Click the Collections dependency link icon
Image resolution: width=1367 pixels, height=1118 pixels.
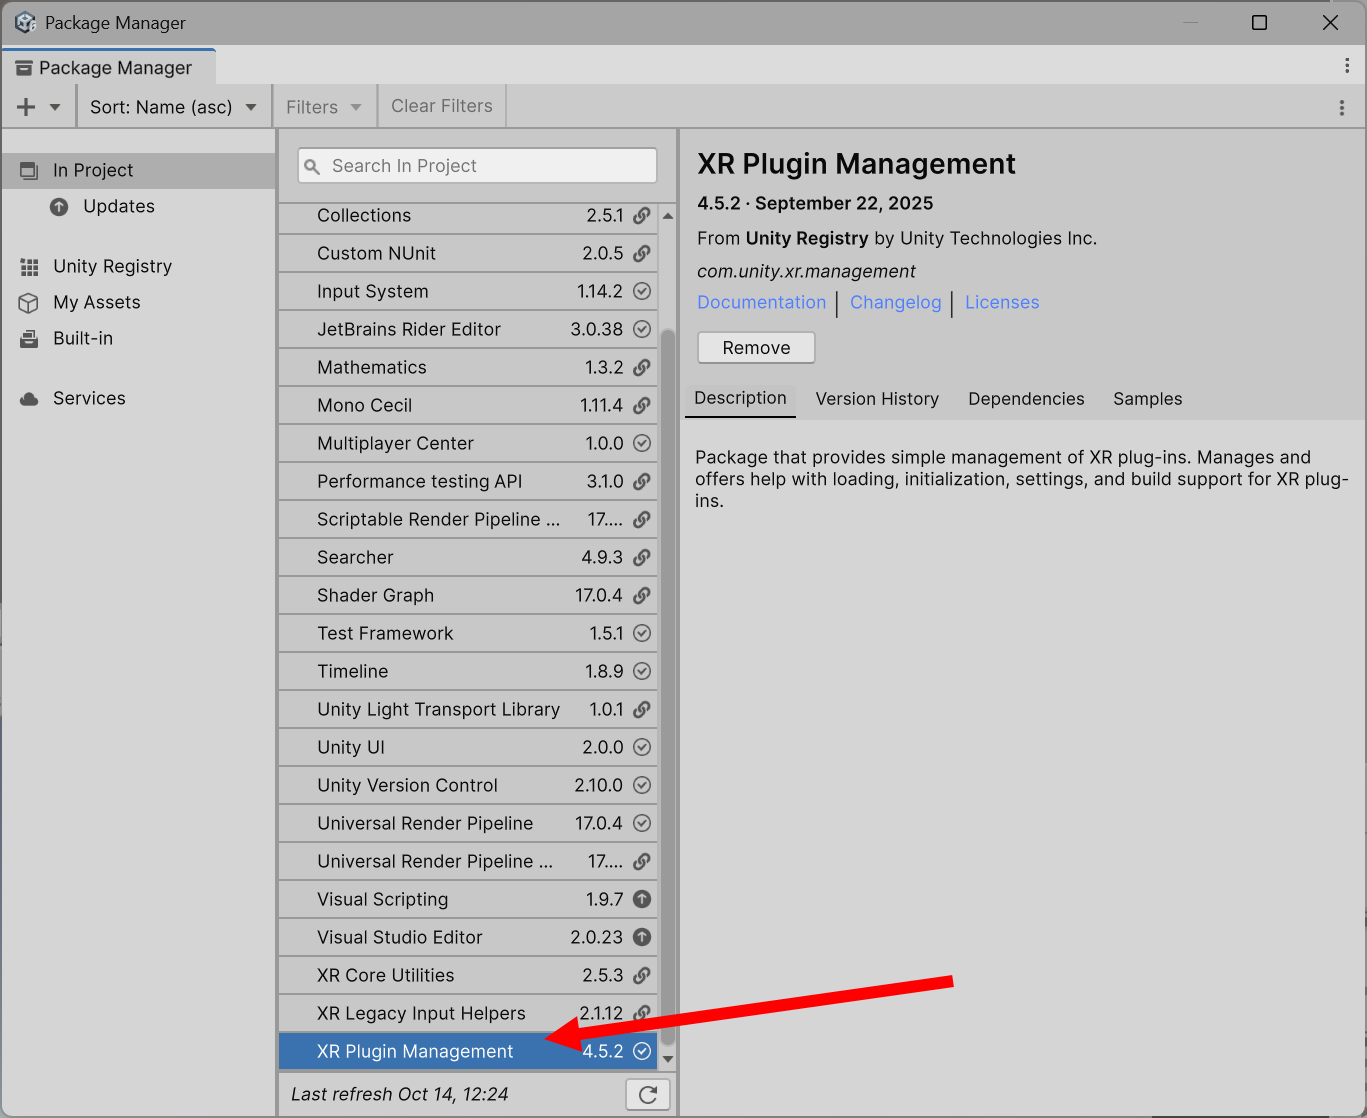(x=642, y=215)
